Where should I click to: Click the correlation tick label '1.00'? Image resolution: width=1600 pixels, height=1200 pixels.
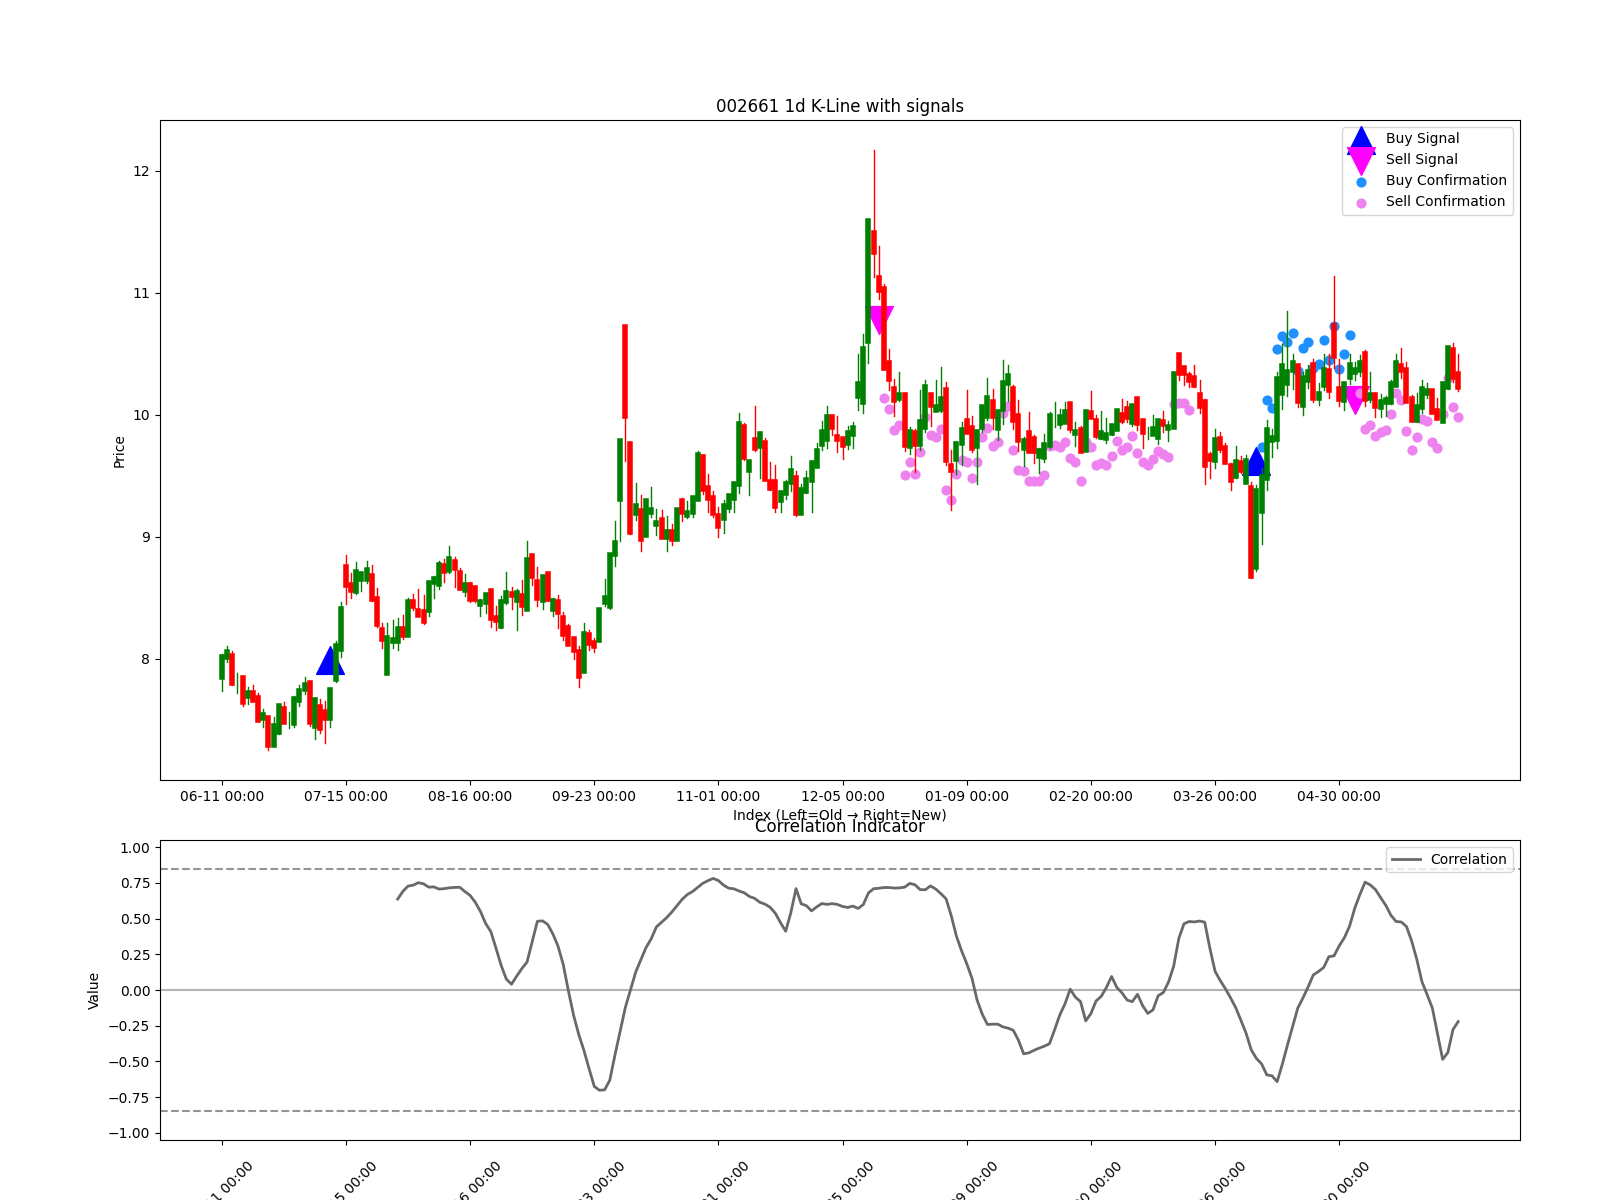tap(135, 848)
